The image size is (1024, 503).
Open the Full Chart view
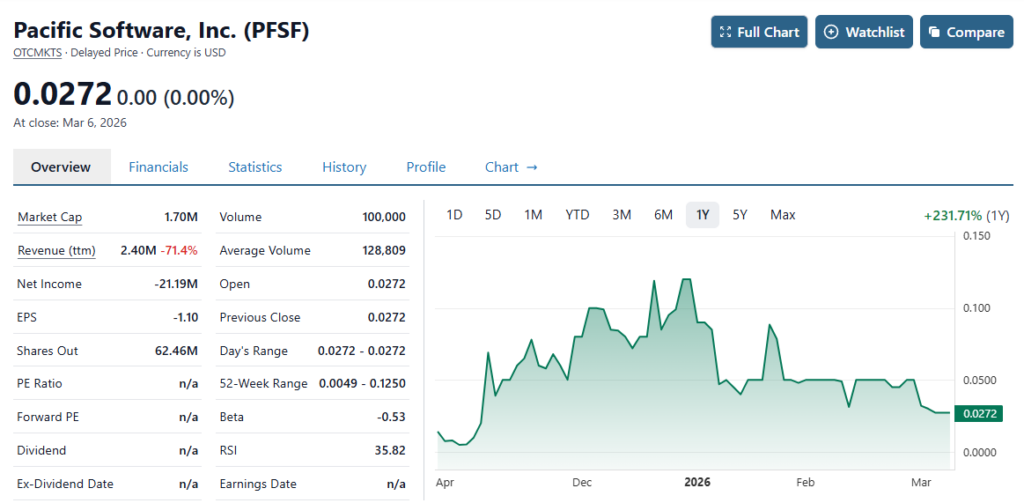[x=759, y=32]
